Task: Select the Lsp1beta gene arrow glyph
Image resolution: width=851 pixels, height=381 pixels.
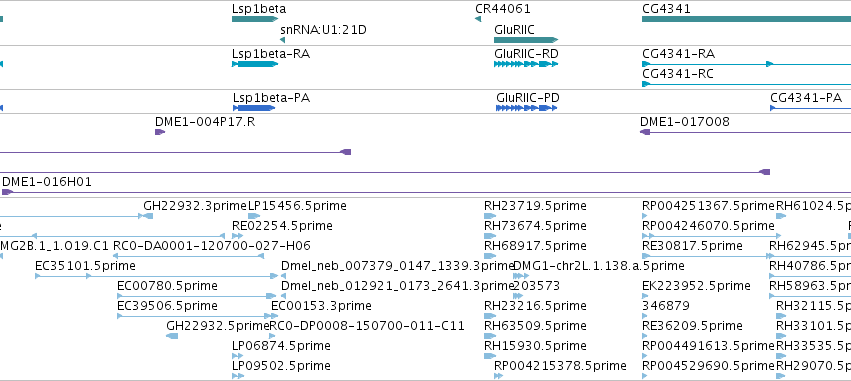Action: click(x=255, y=19)
